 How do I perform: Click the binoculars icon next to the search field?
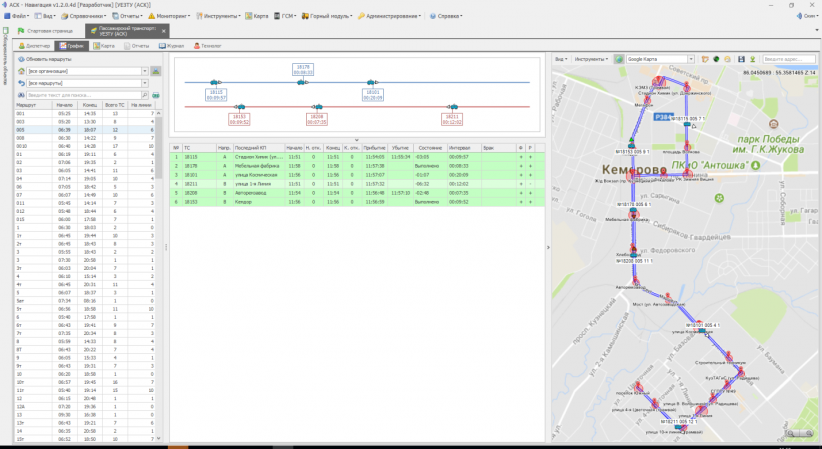(21, 95)
